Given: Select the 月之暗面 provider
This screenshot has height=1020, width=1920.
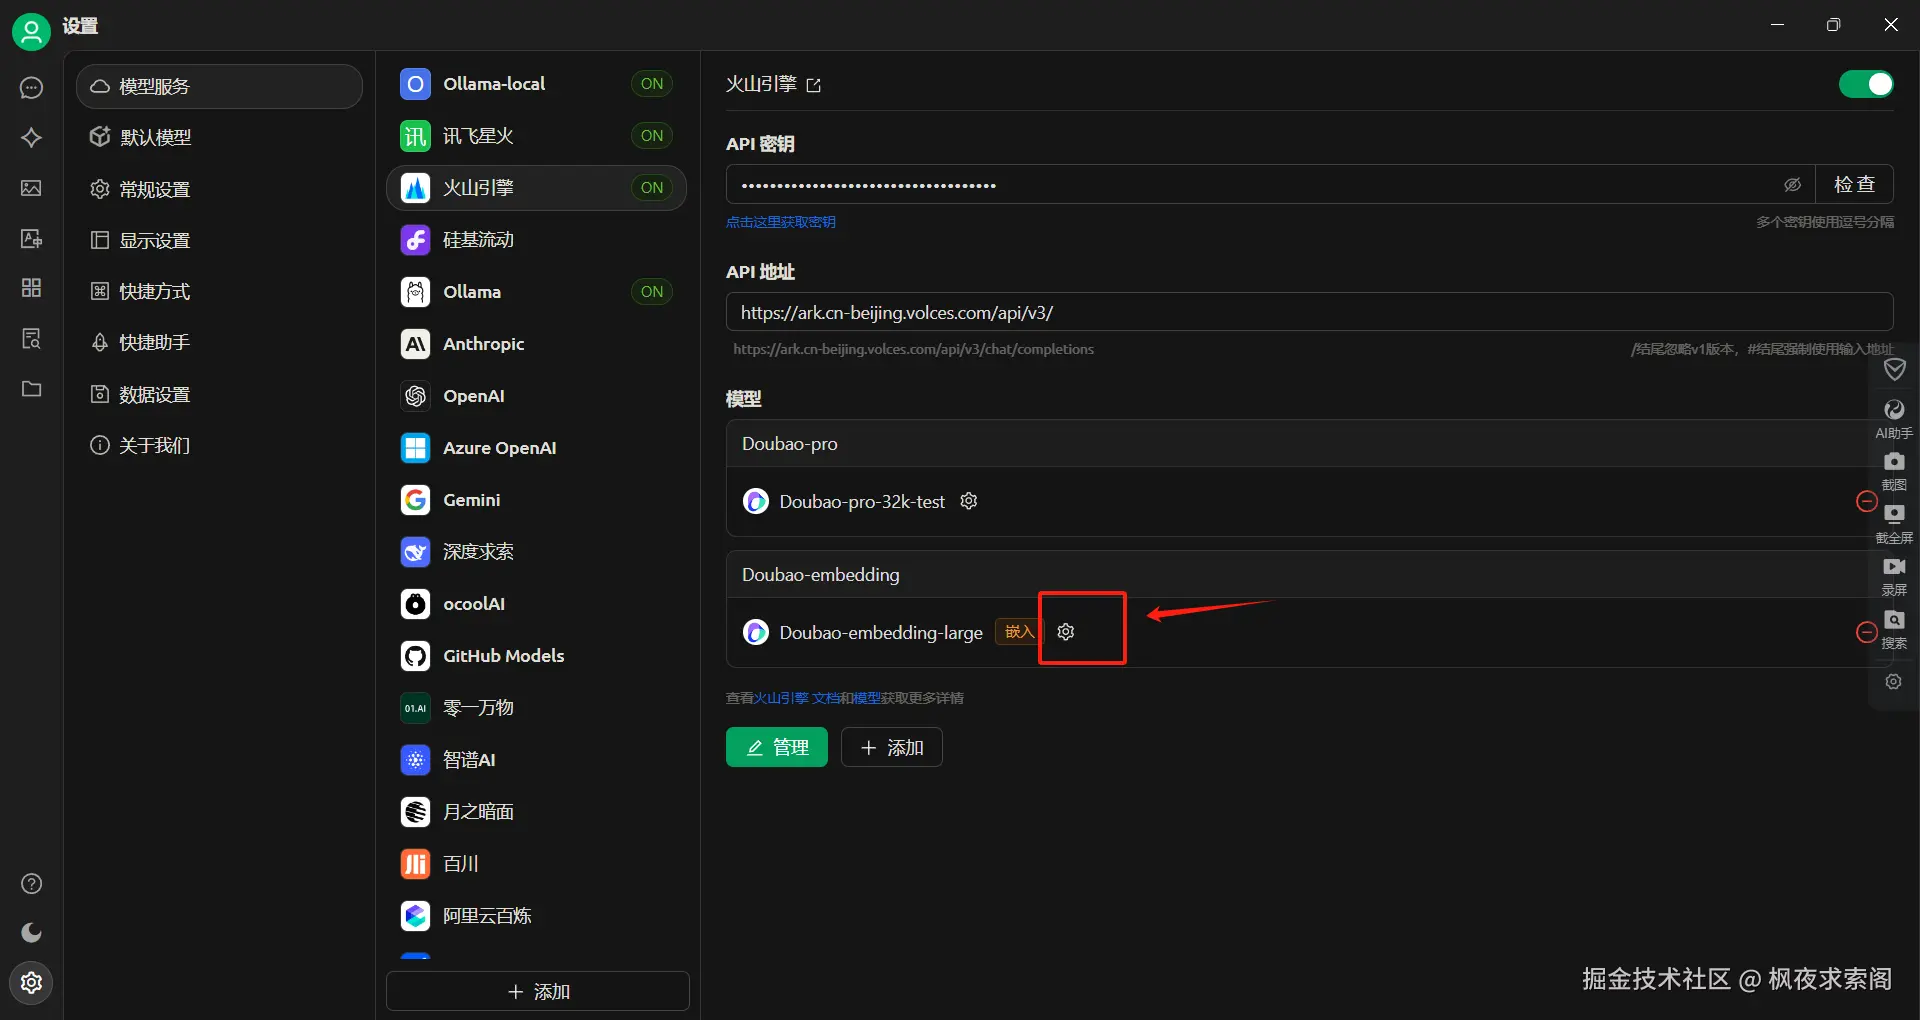Looking at the screenshot, I should pos(536,812).
